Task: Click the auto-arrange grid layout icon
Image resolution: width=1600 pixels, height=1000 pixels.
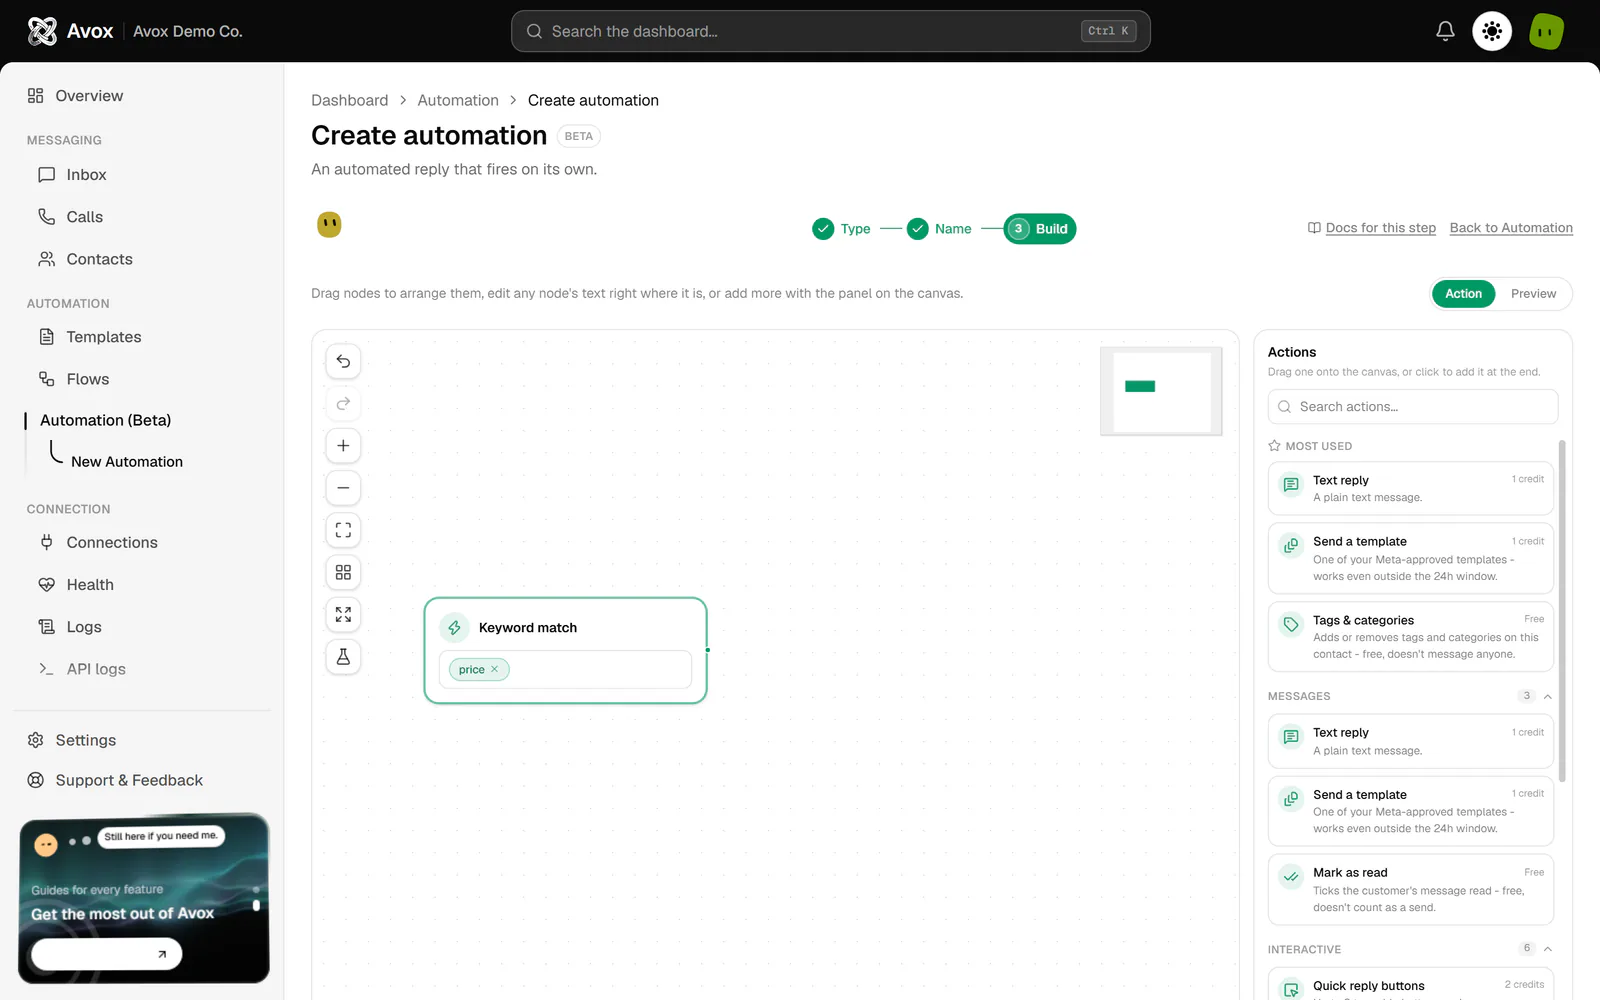Action: 343,572
